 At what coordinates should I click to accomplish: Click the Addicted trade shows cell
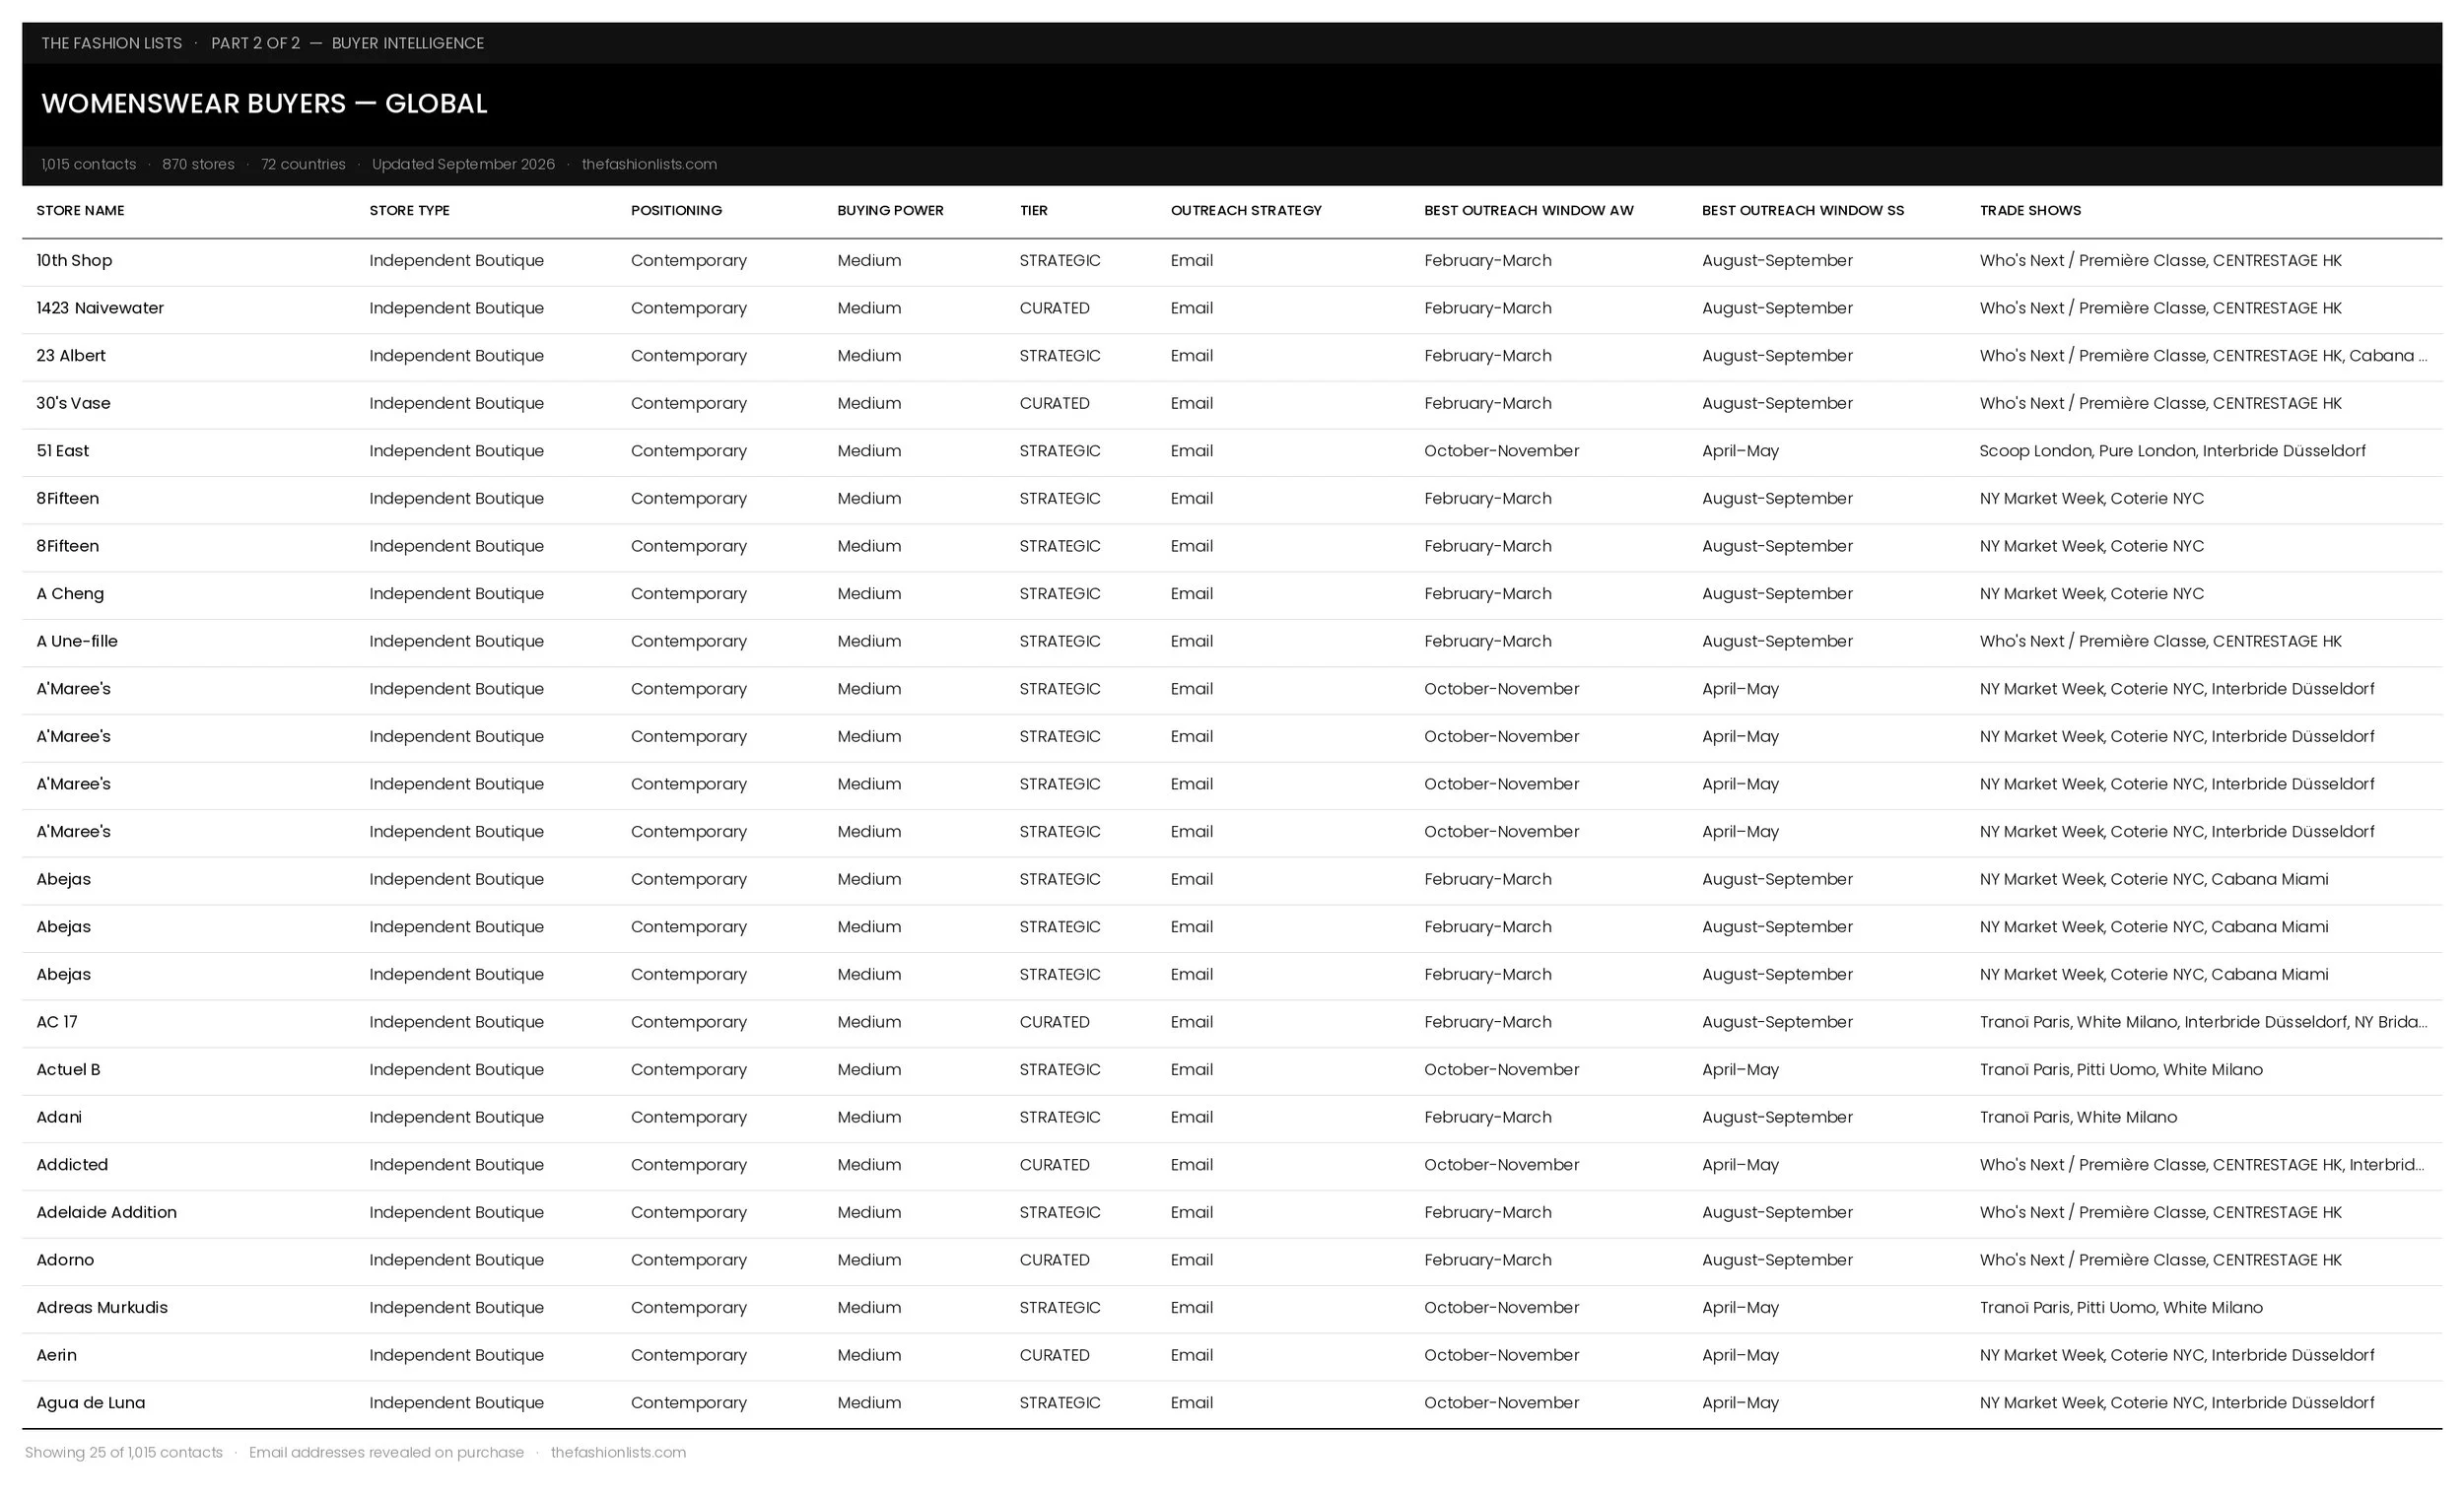tap(2202, 1164)
